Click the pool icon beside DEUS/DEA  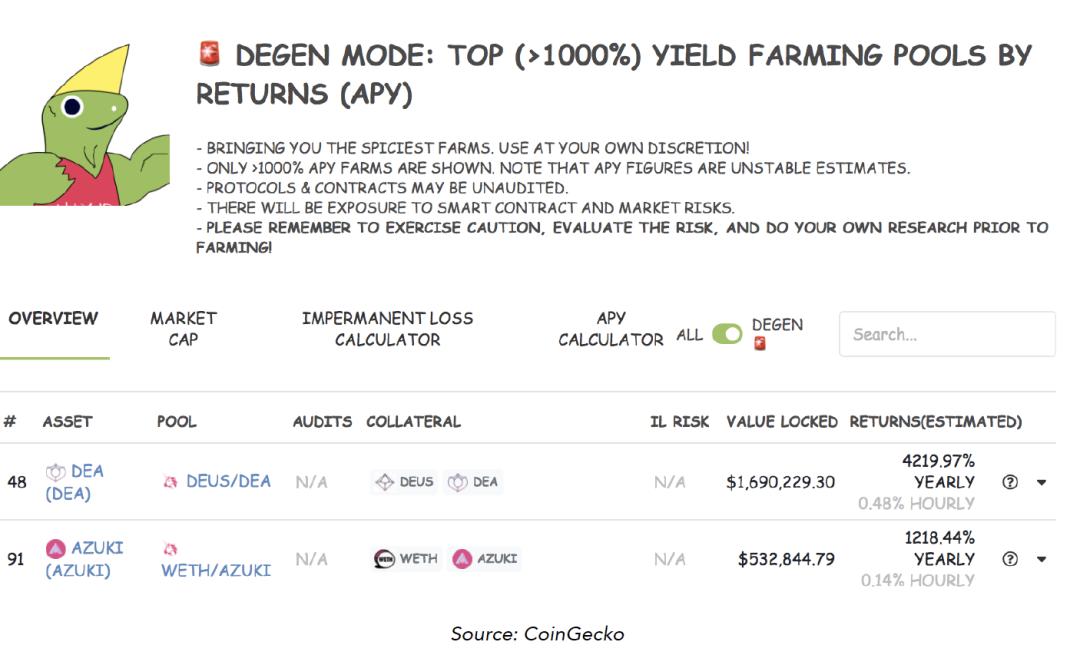pyautogui.click(x=170, y=482)
